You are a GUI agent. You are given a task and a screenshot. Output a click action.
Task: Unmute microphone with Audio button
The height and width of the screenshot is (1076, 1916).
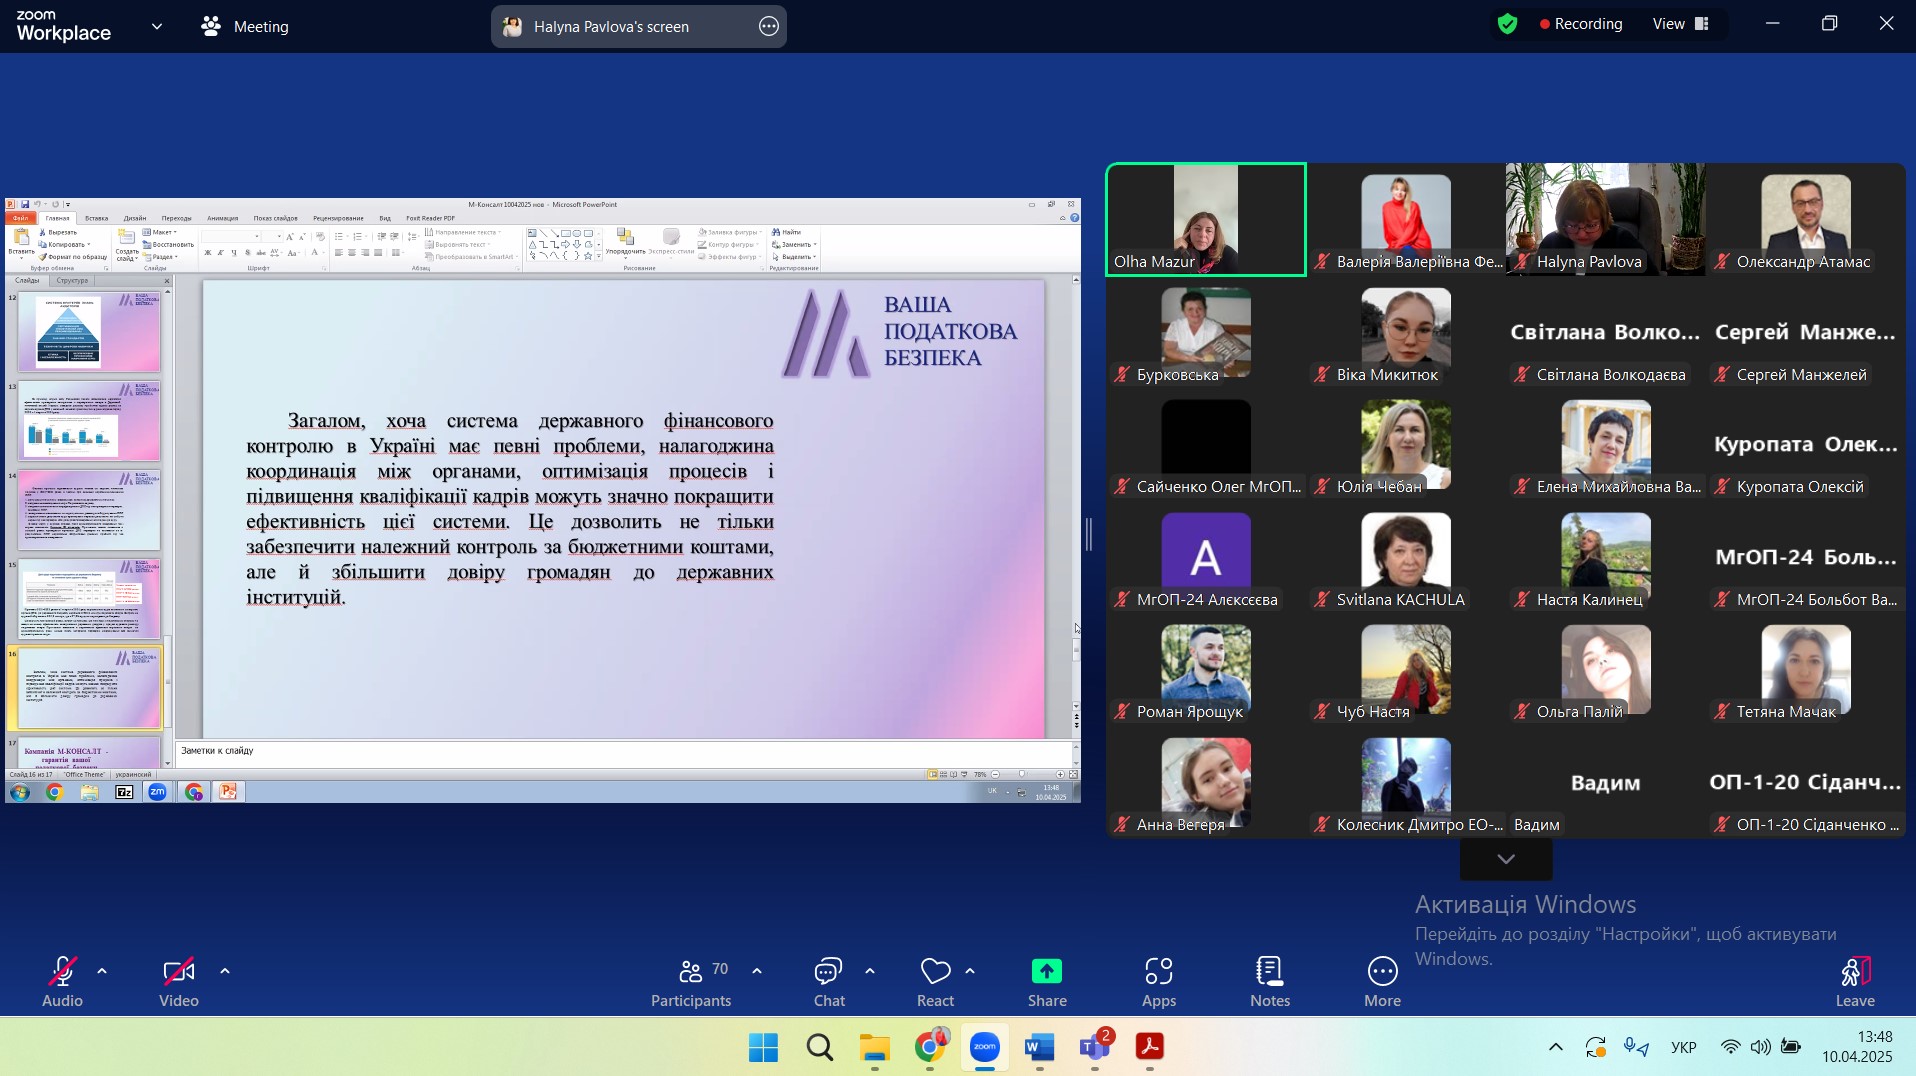coord(62,982)
